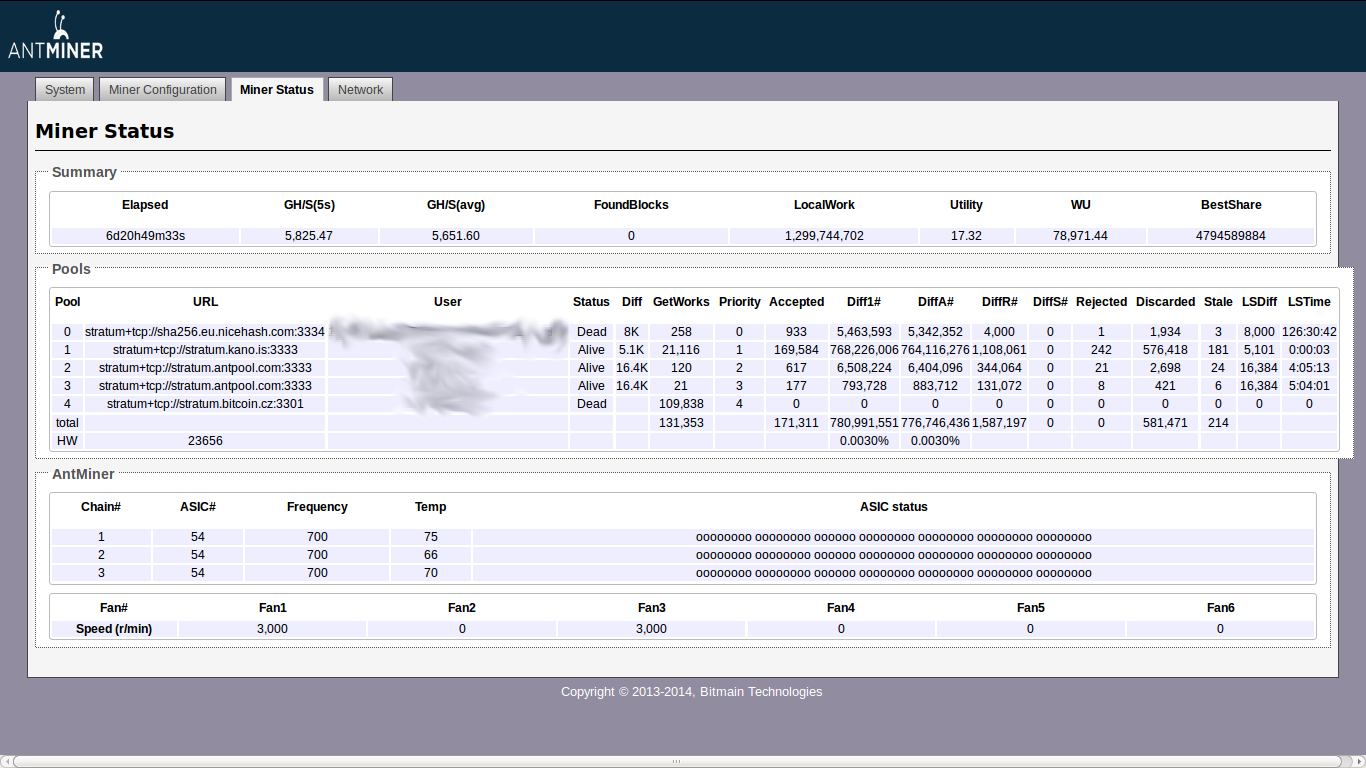Click the Utility value 17.32
1366x768 pixels.
(x=966, y=236)
